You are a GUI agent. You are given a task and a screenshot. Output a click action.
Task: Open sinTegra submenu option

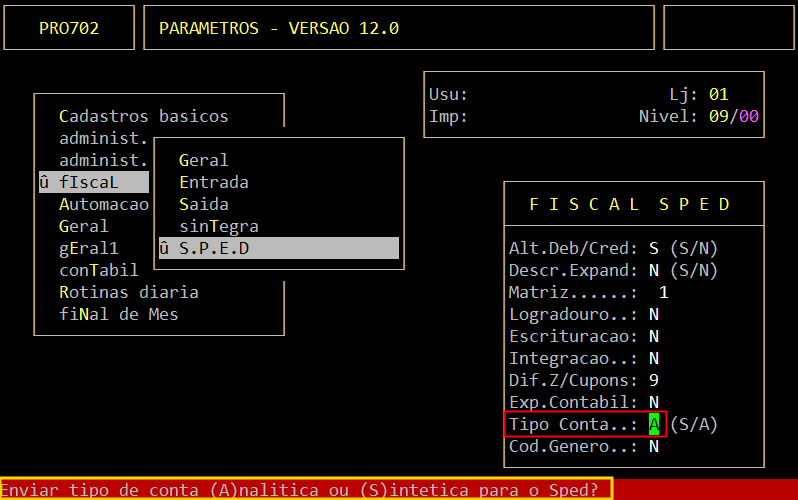(x=218, y=226)
